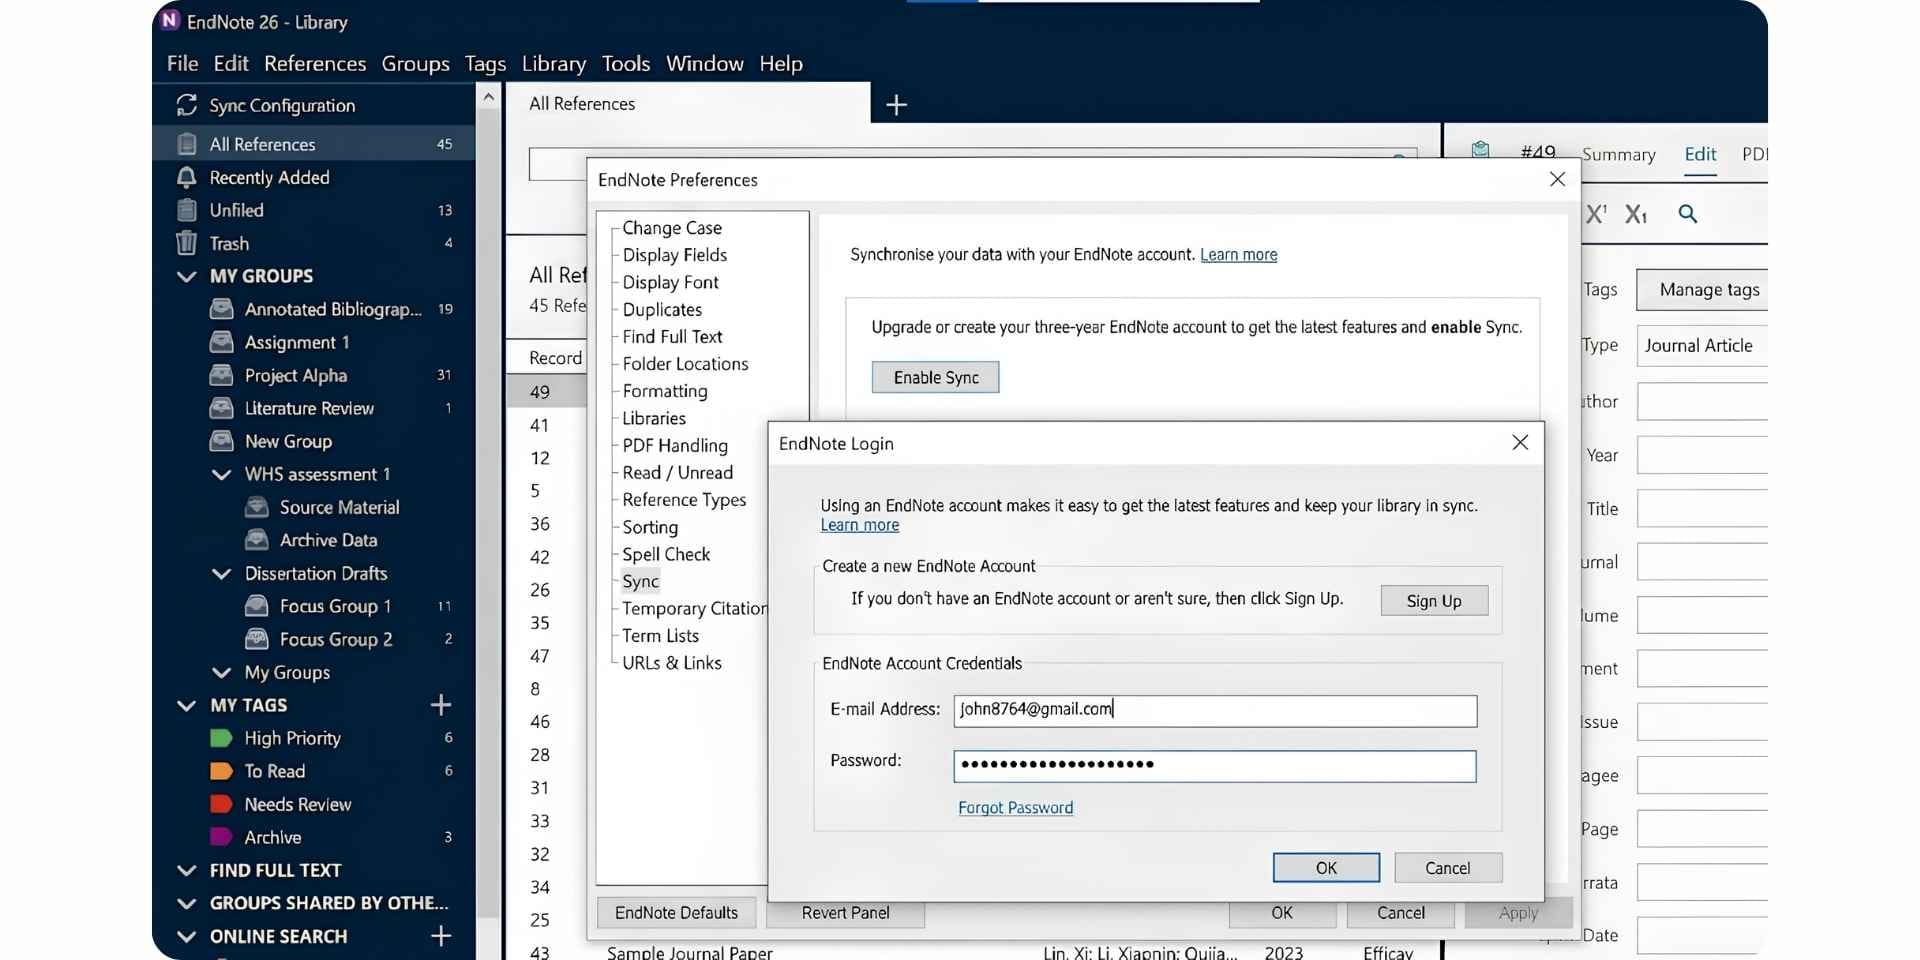
Task: Open Learn more link in Preferences sync panel
Action: coord(1238,255)
